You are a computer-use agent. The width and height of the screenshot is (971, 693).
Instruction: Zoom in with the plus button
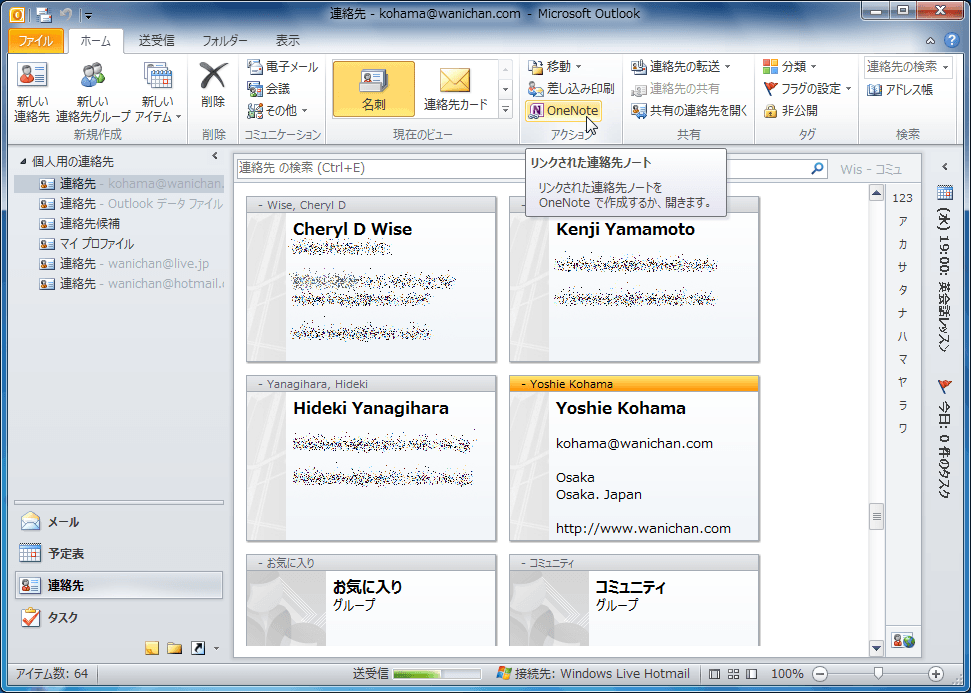pos(936,674)
